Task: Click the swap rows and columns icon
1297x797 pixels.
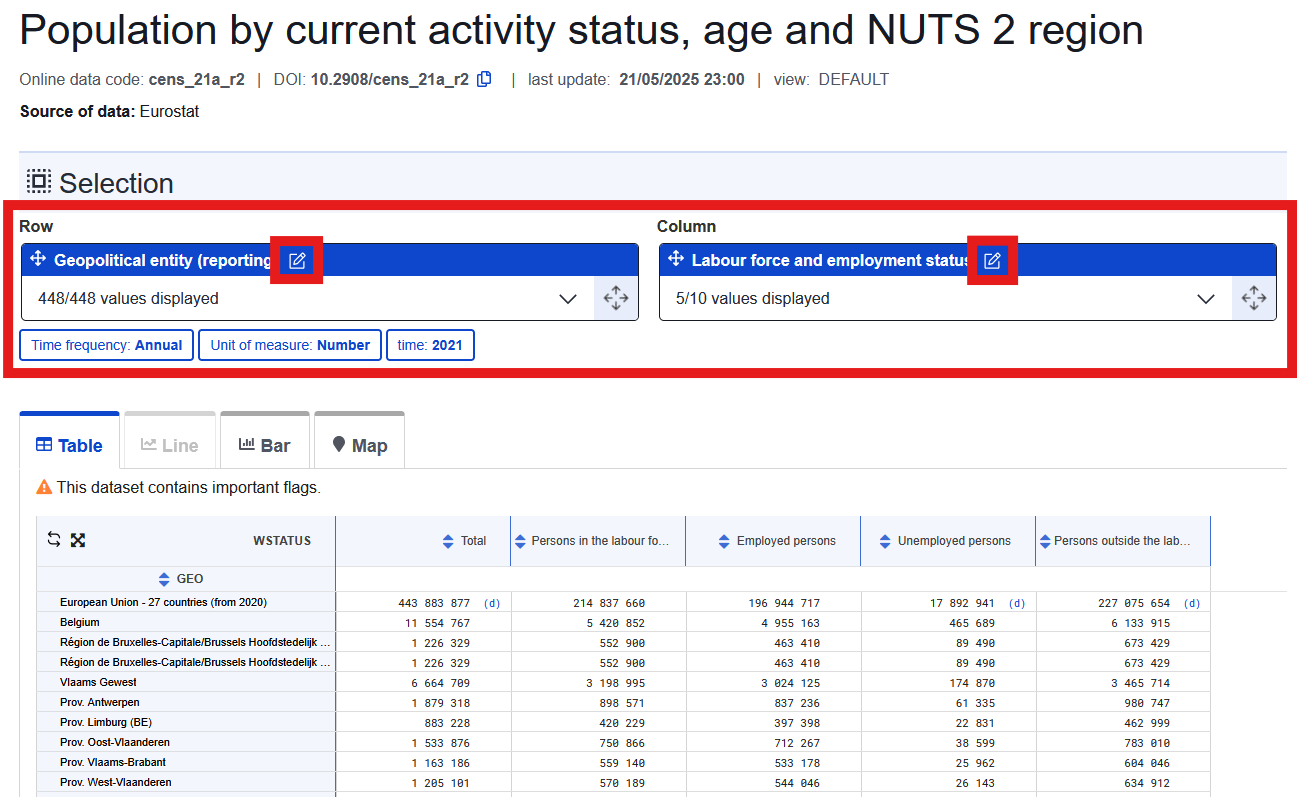Action: point(54,540)
